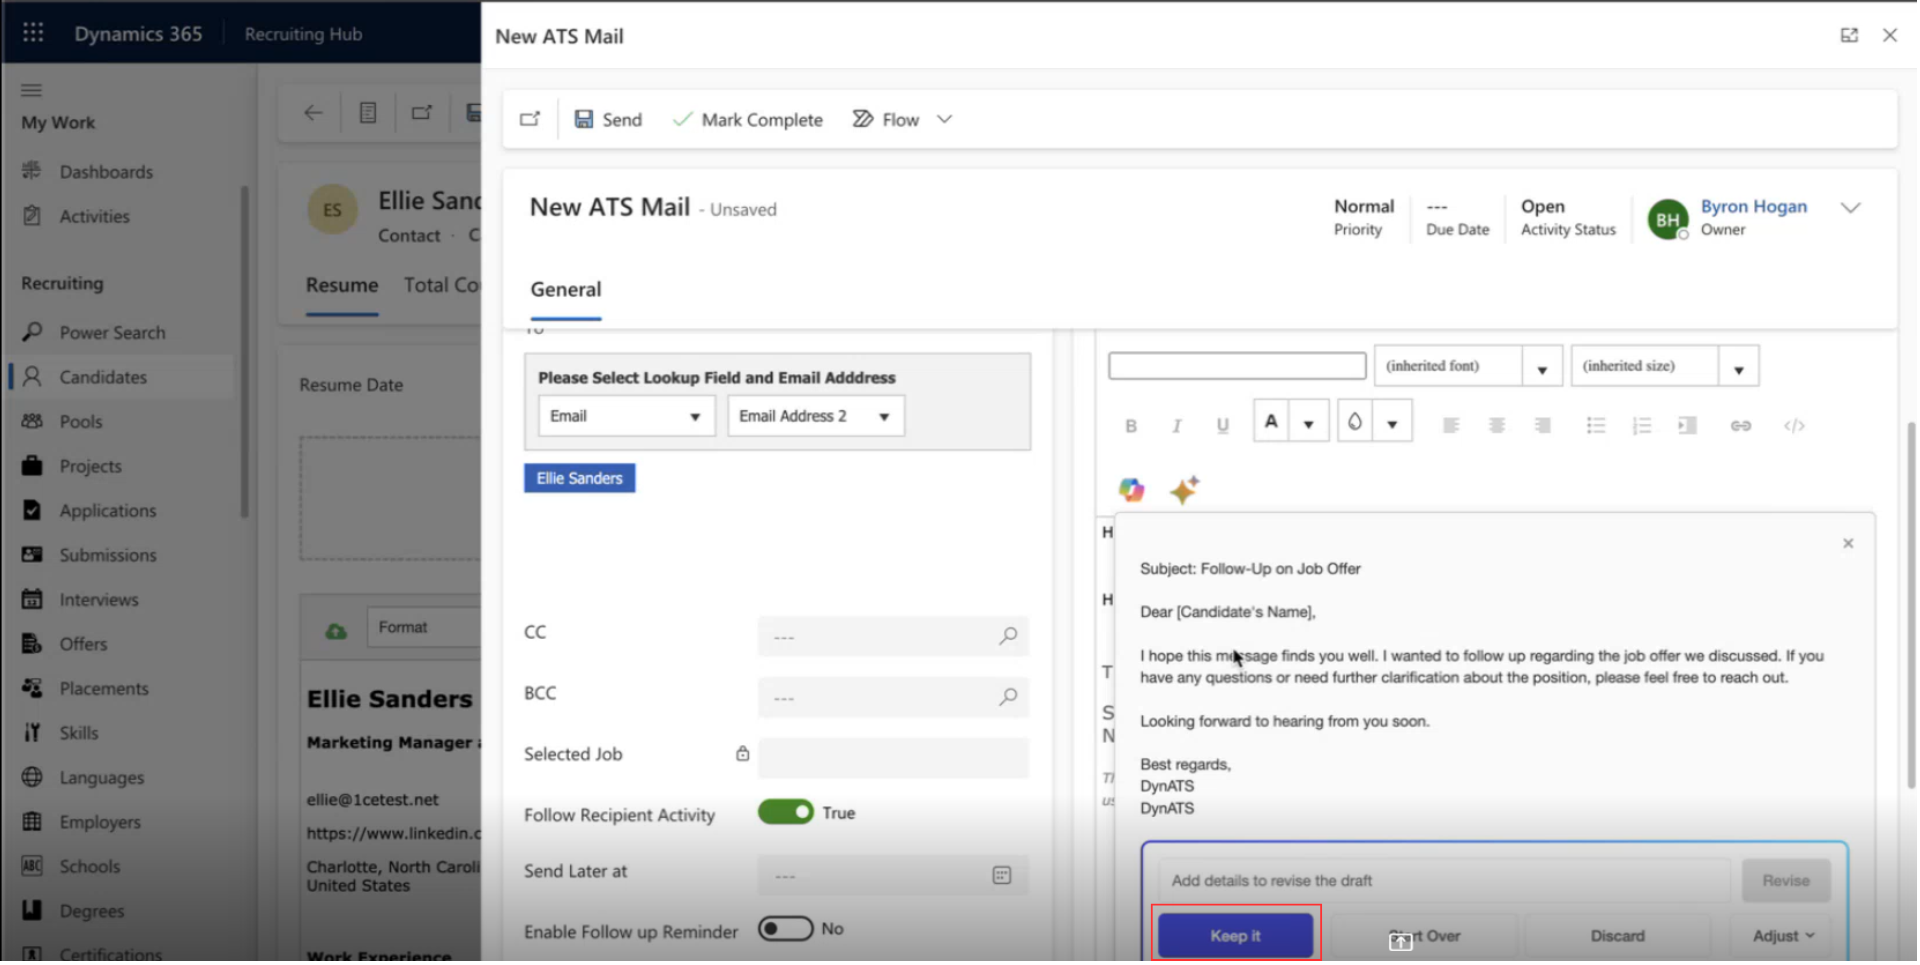The width and height of the screenshot is (1920, 965).
Task: Open the Email lookup field dropdown
Action: [x=626, y=416]
